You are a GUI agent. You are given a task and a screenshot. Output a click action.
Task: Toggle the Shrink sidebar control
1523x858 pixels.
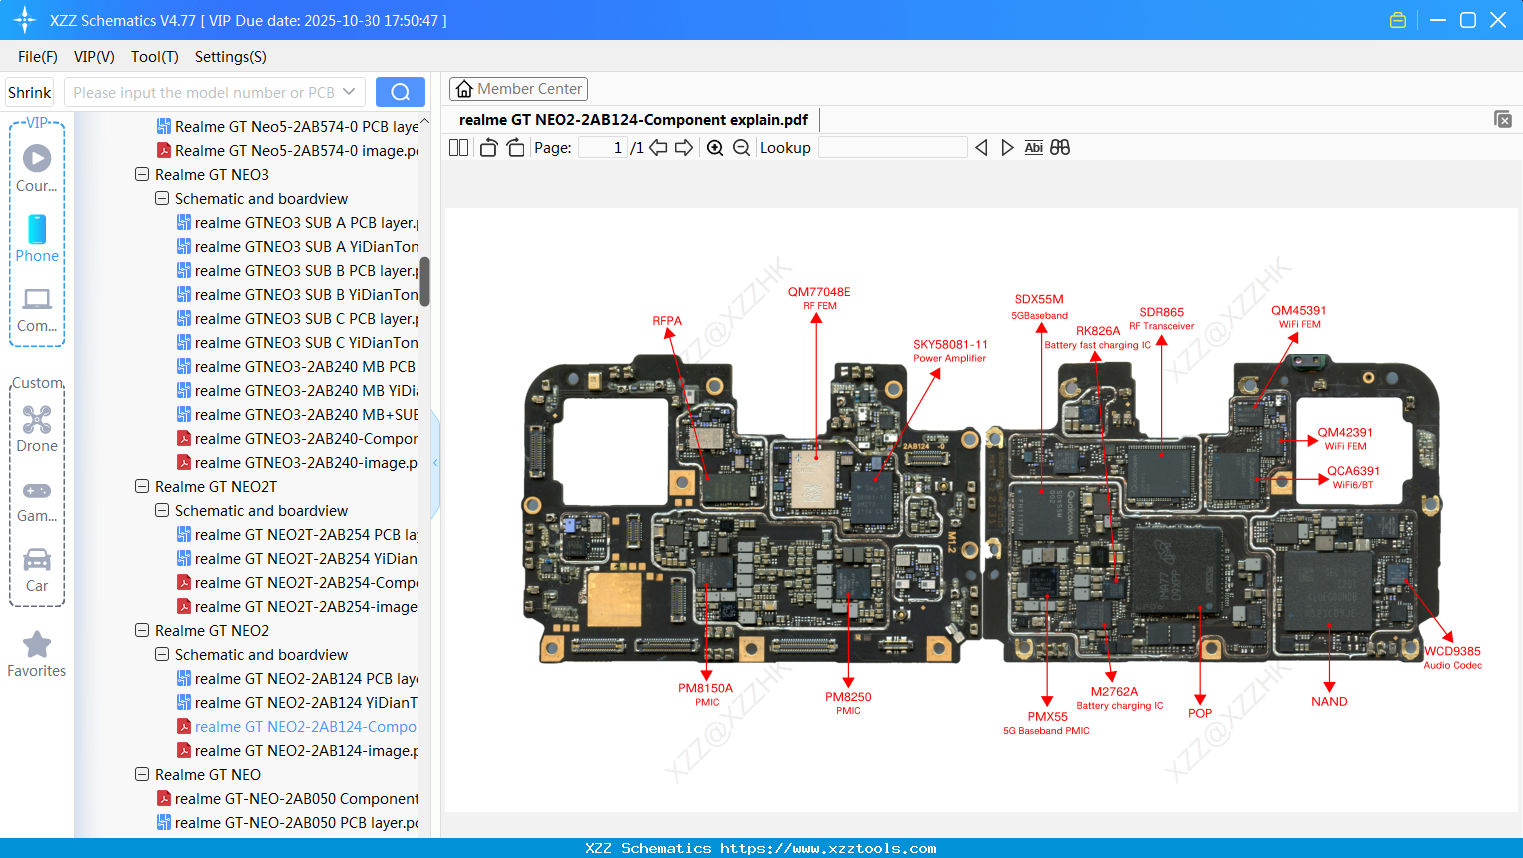[29, 91]
